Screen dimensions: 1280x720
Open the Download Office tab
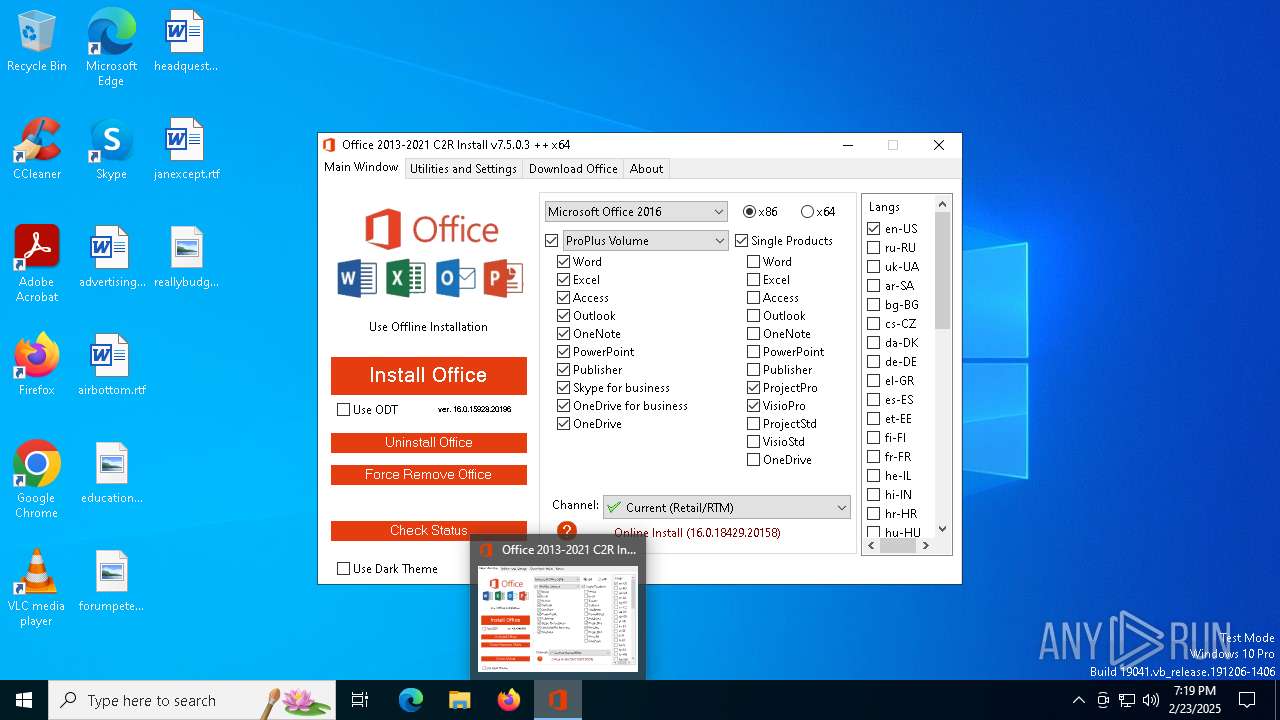coord(573,169)
